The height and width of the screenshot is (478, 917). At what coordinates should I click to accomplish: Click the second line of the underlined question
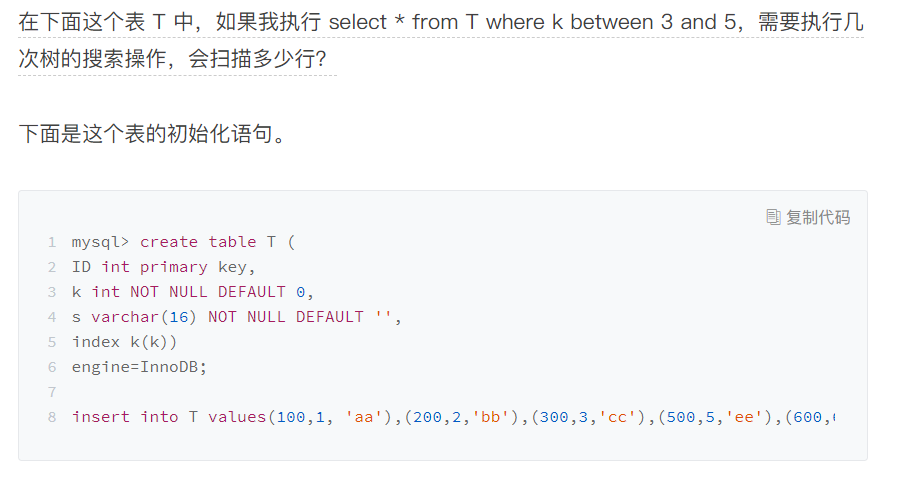pyautogui.click(x=173, y=59)
